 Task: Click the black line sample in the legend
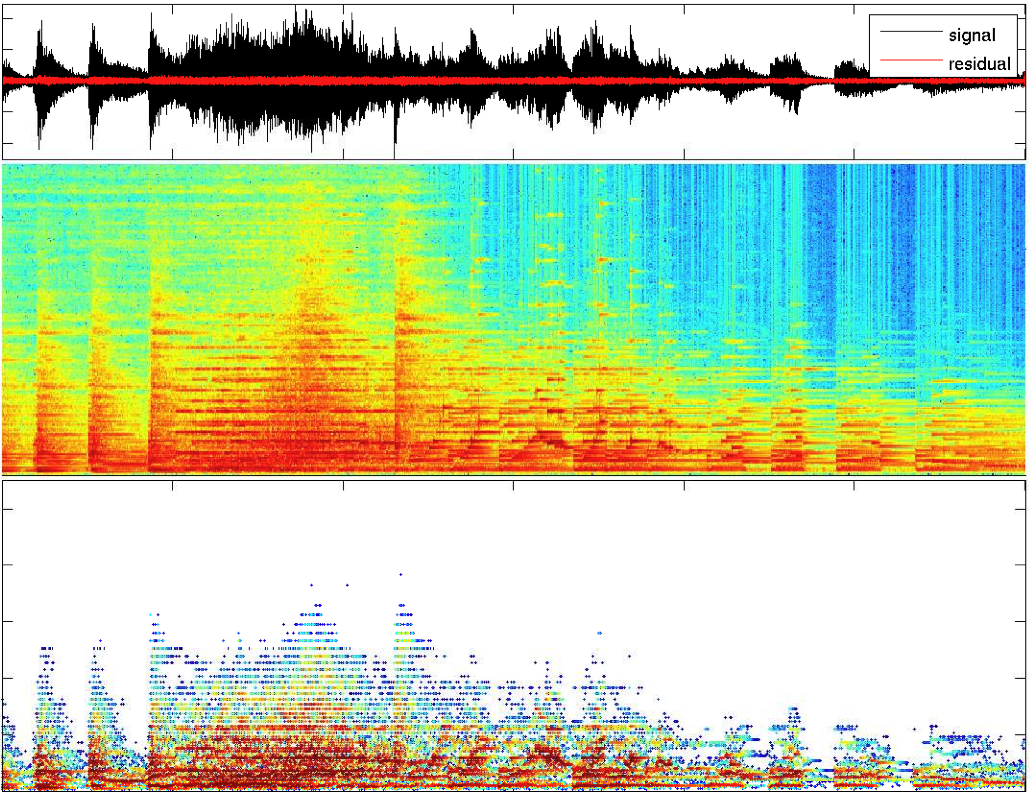click(x=909, y=33)
